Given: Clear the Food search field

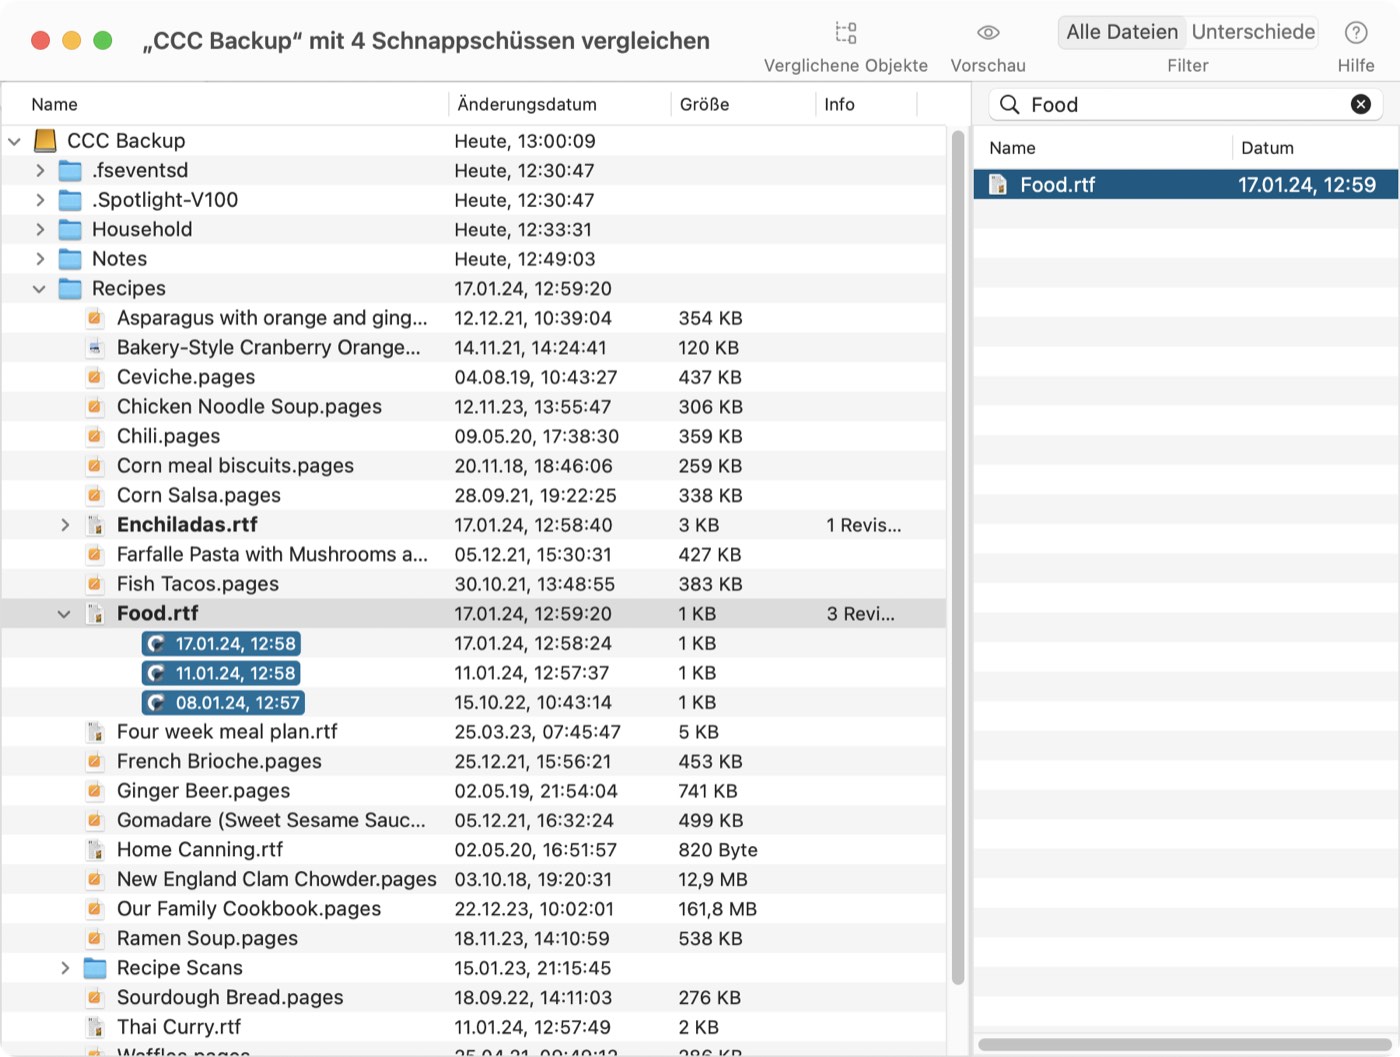Looking at the screenshot, I should click(x=1361, y=104).
